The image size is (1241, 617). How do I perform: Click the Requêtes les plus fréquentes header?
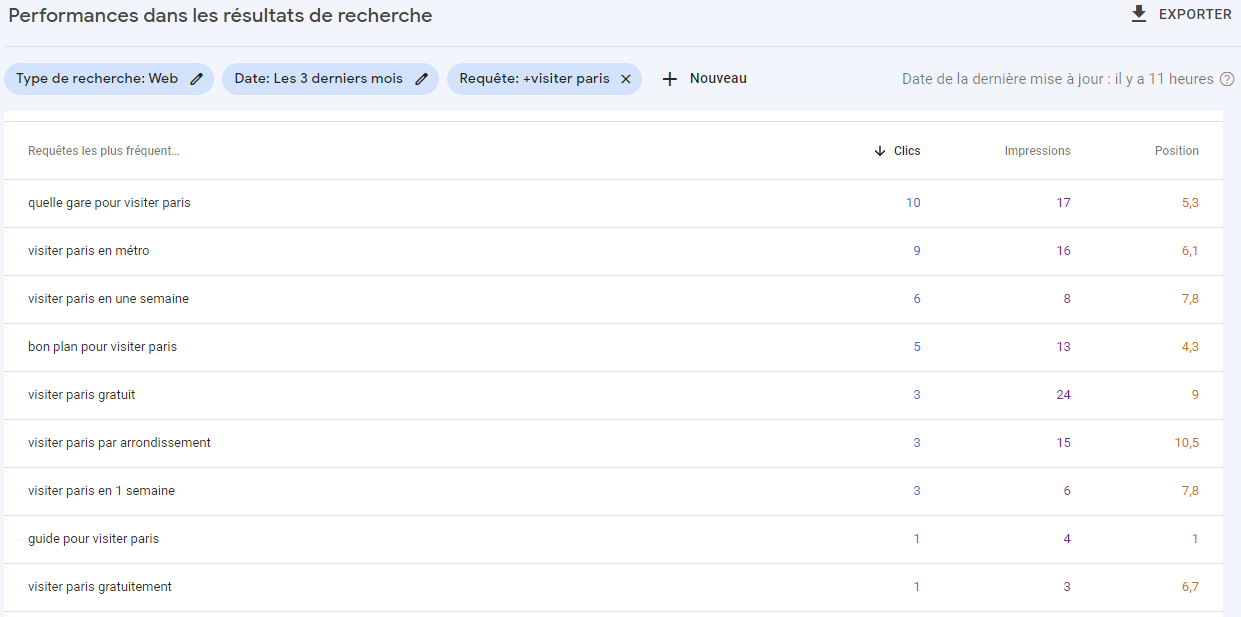104,151
